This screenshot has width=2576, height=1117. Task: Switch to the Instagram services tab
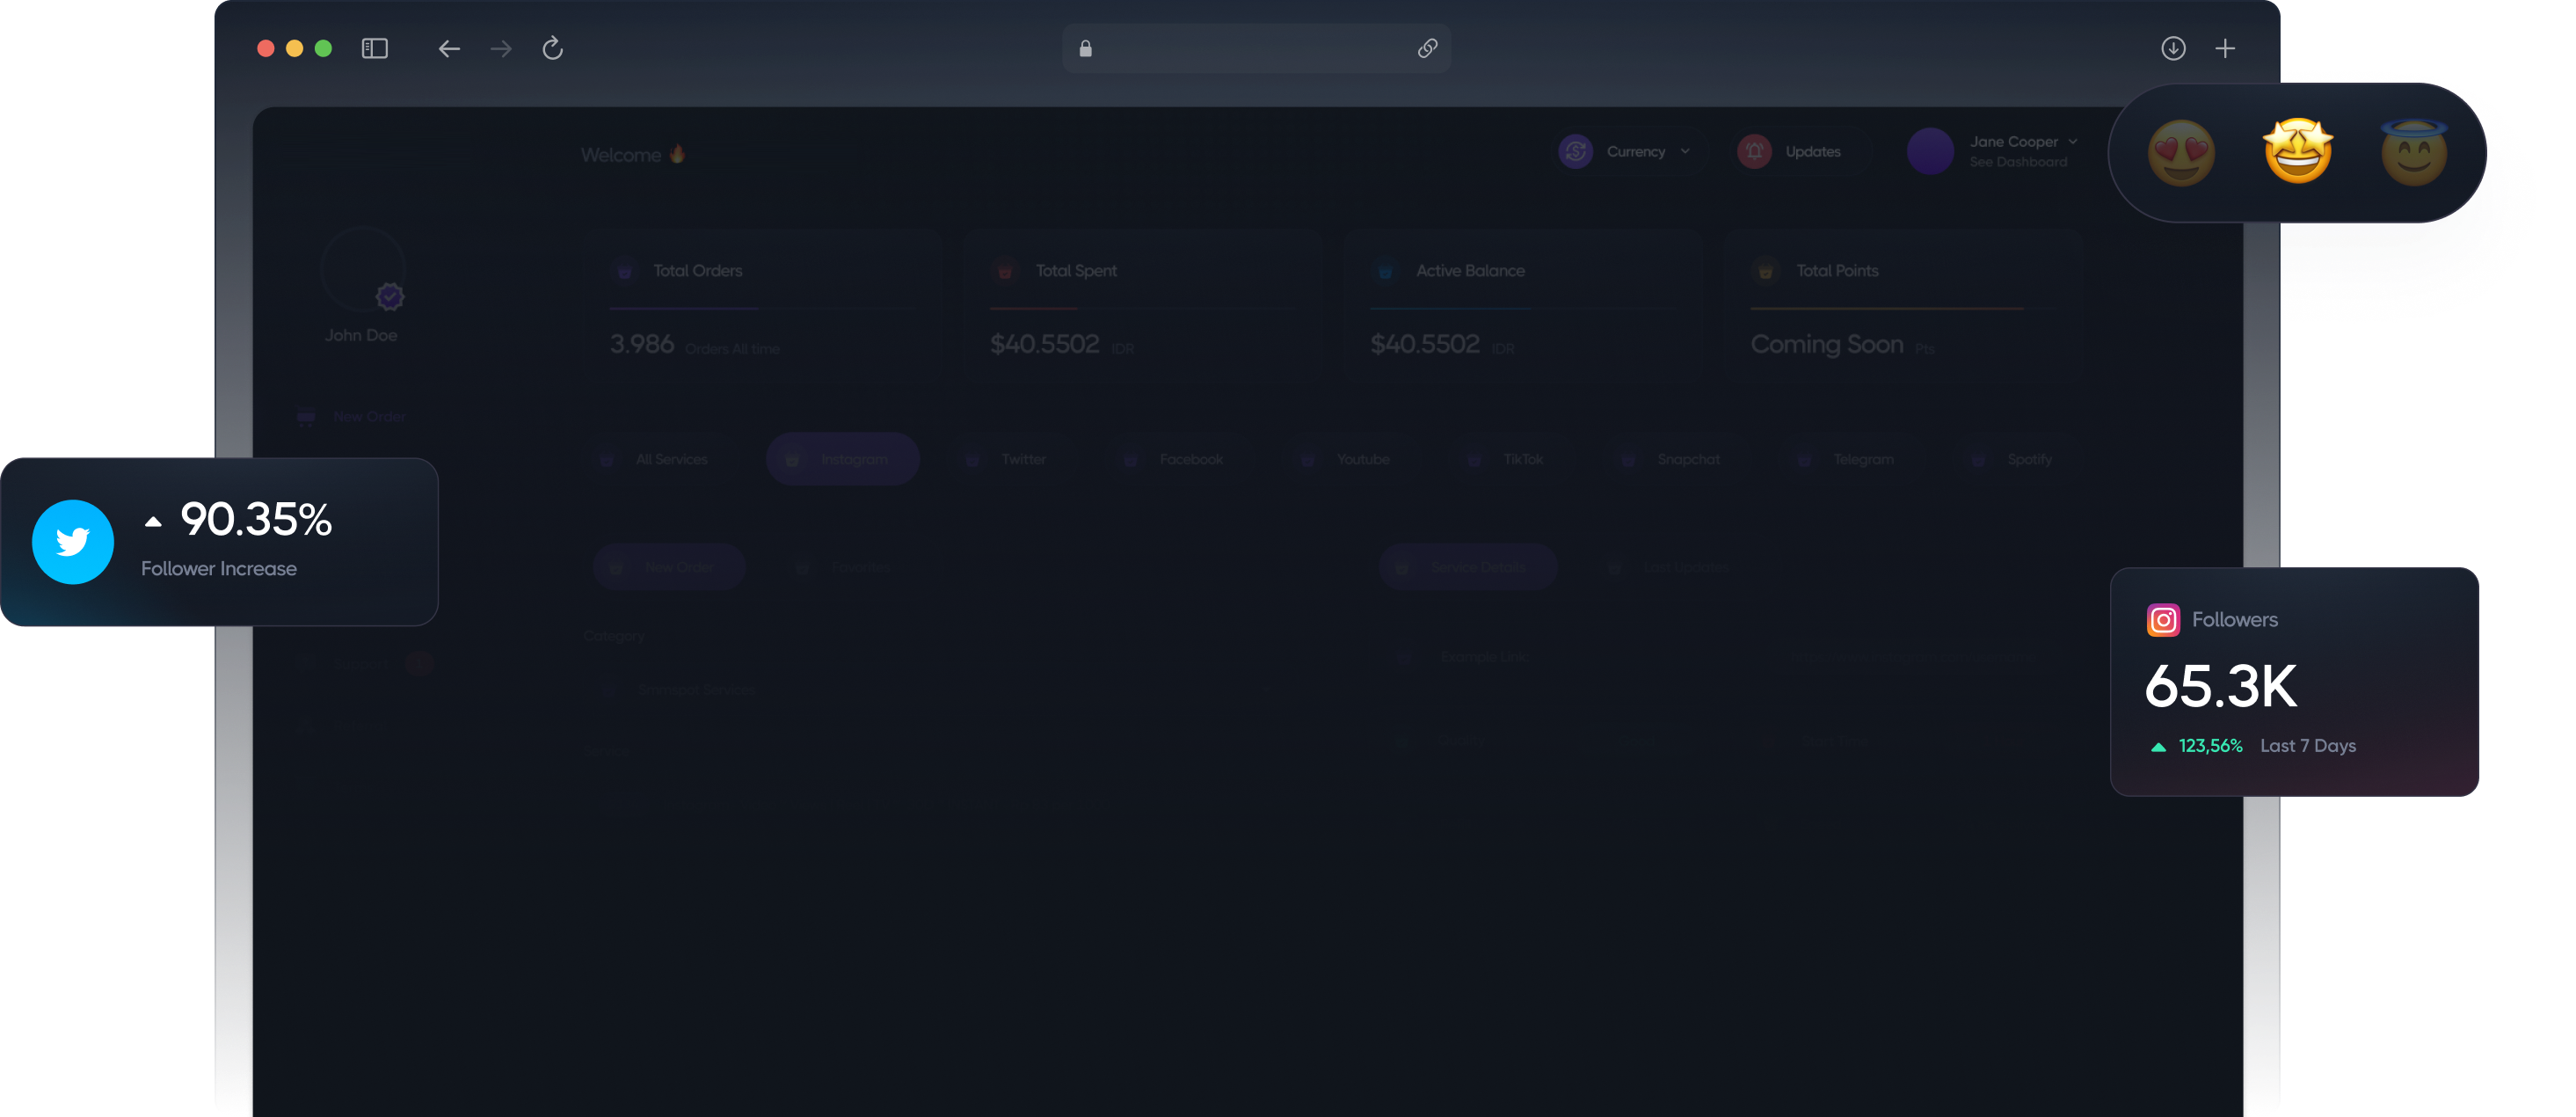(x=842, y=459)
